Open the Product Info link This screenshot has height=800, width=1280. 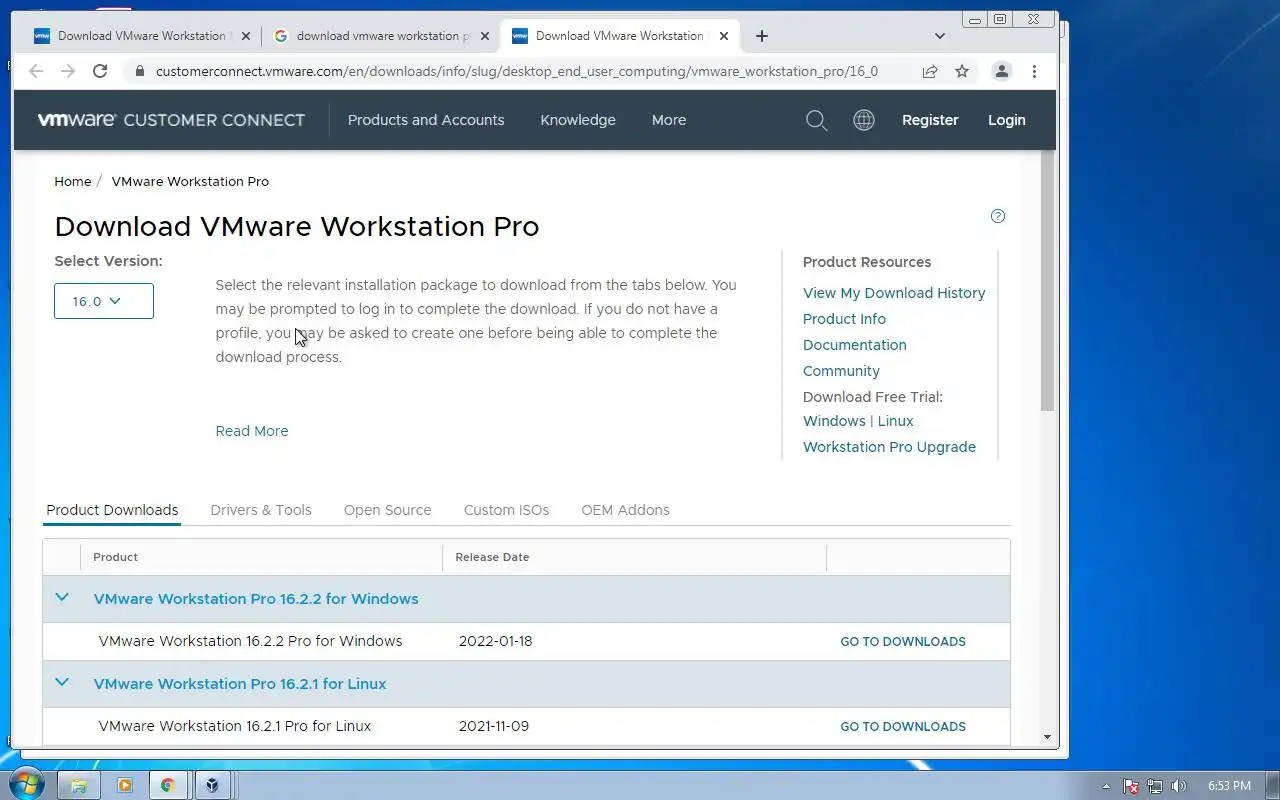844,319
